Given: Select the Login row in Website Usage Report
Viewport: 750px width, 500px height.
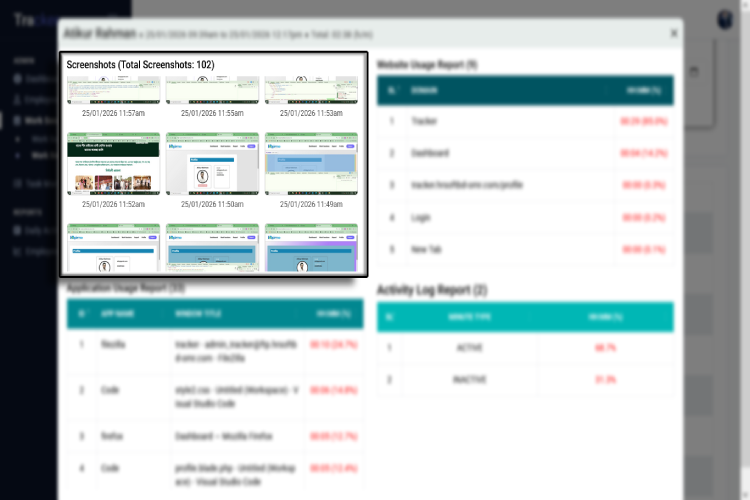Looking at the screenshot, I should click(x=524, y=217).
